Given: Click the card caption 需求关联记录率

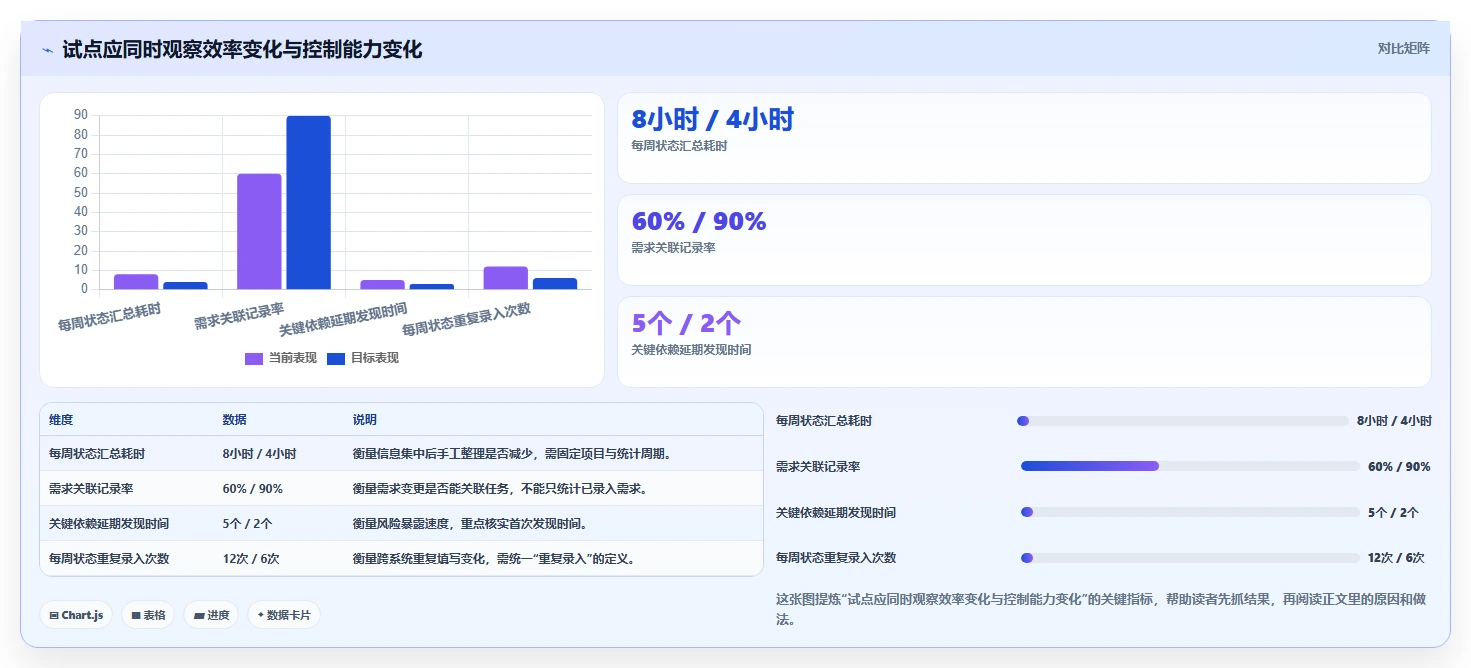Looking at the screenshot, I should click(673, 248).
